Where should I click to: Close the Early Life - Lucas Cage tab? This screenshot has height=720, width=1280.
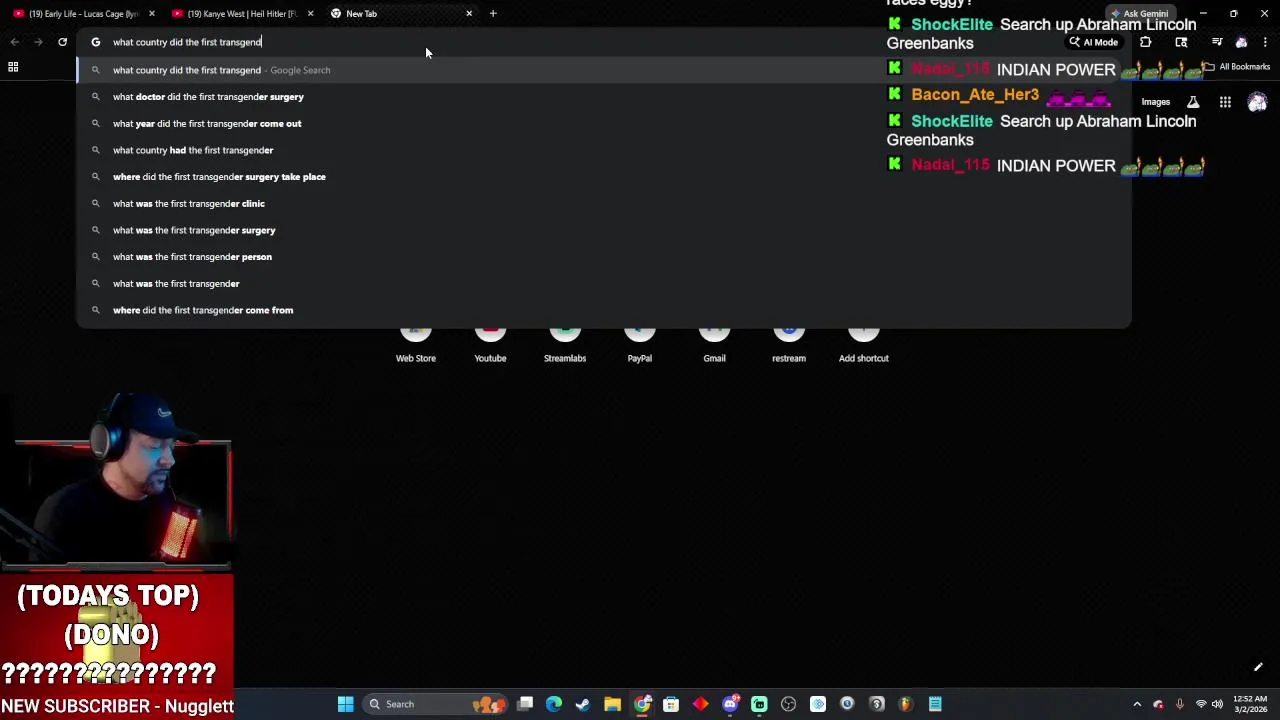point(151,14)
